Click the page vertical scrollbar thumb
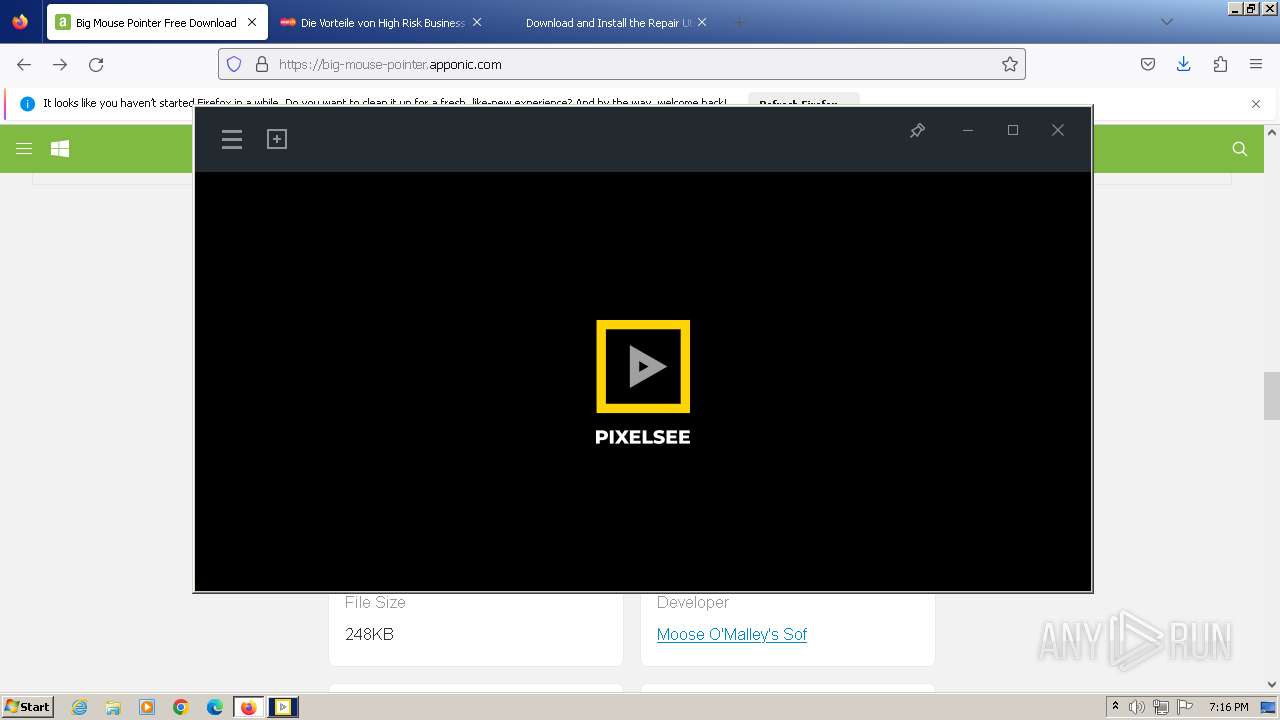The height and width of the screenshot is (720, 1280). pyautogui.click(x=1272, y=396)
